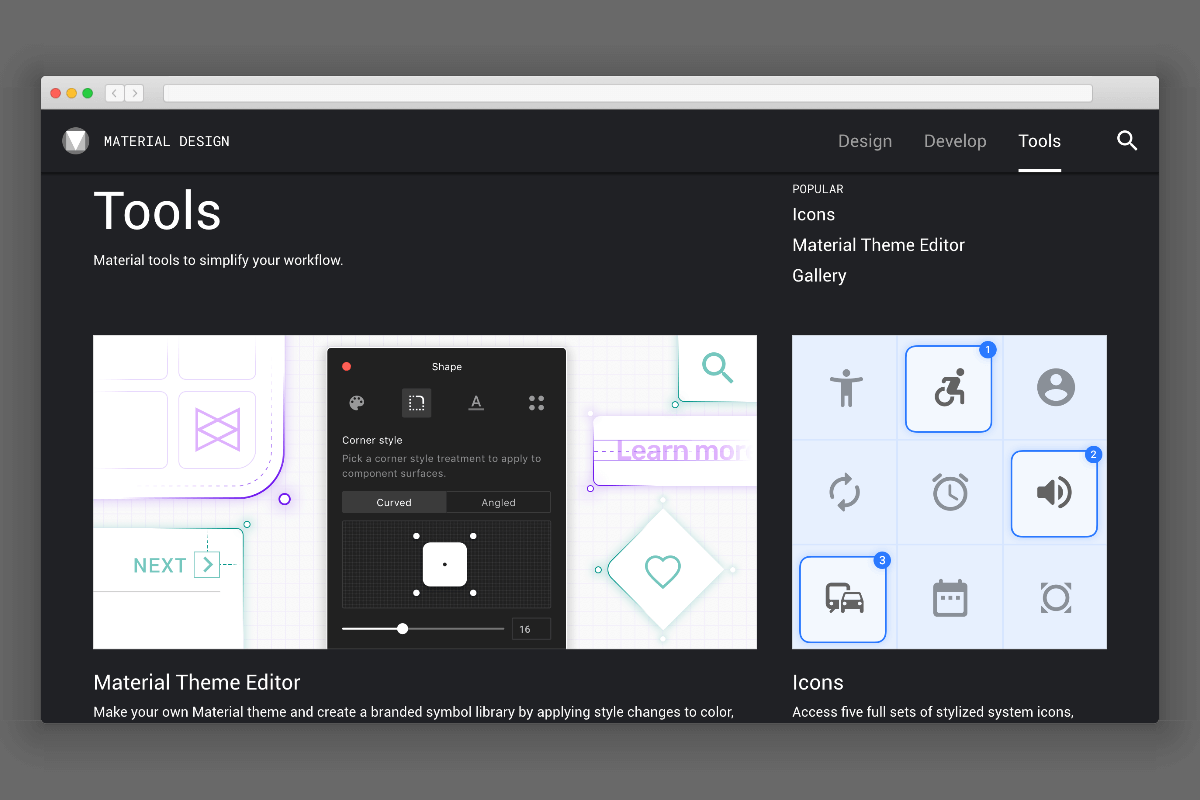The height and width of the screenshot is (800, 1200).
Task: Expand the NEXT chevron button
Action: (207, 564)
